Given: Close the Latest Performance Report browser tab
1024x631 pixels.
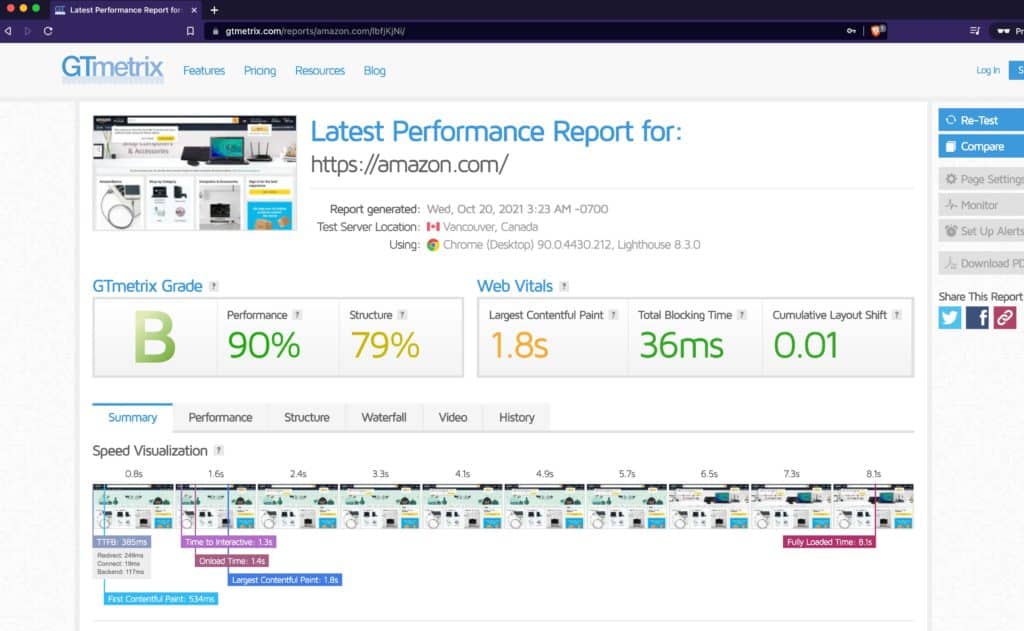Looking at the screenshot, I should (x=194, y=10).
